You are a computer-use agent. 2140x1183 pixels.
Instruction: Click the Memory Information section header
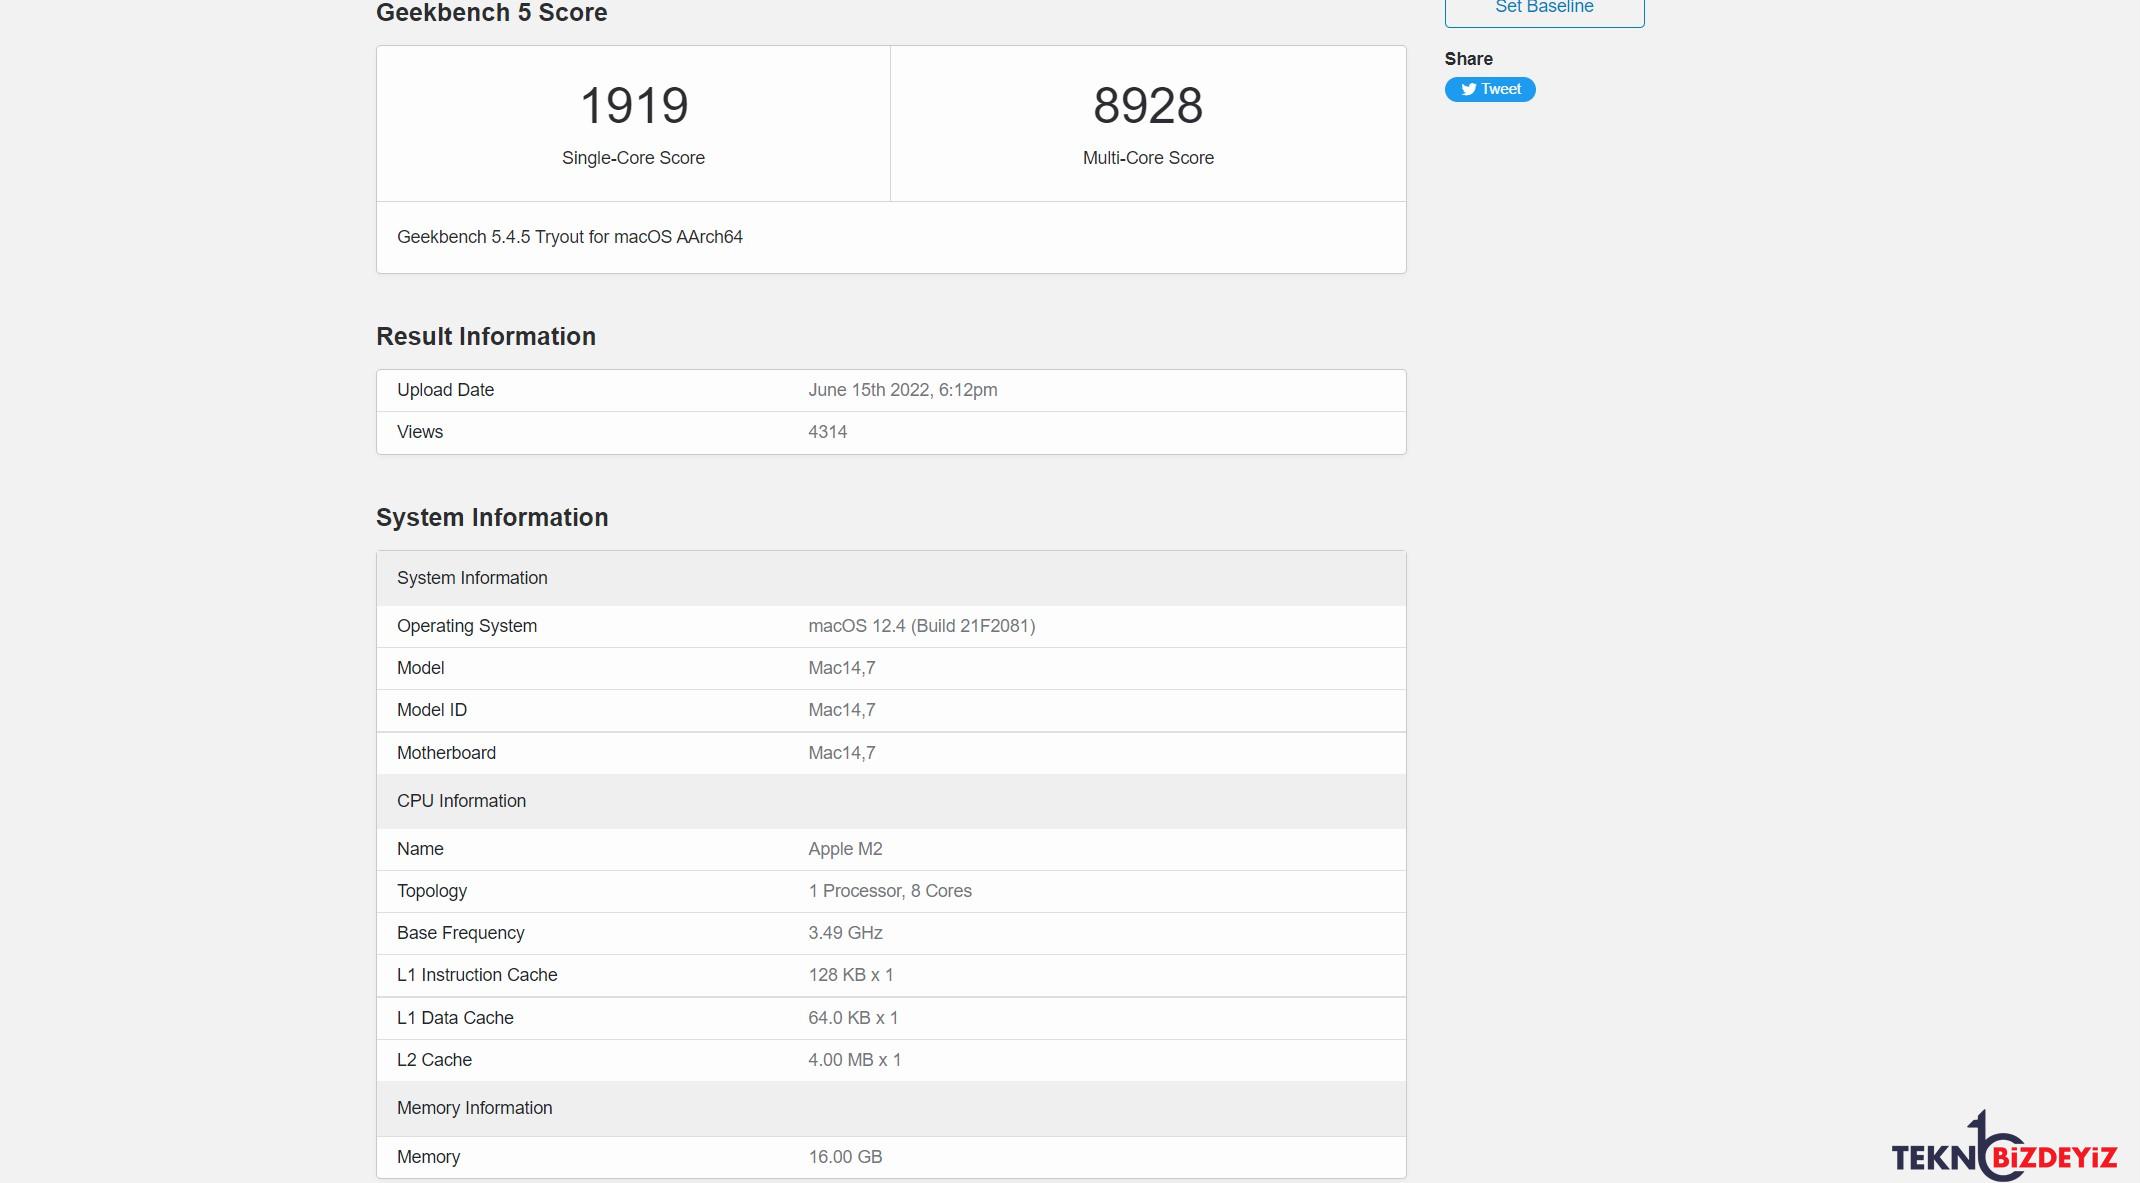coord(891,1108)
